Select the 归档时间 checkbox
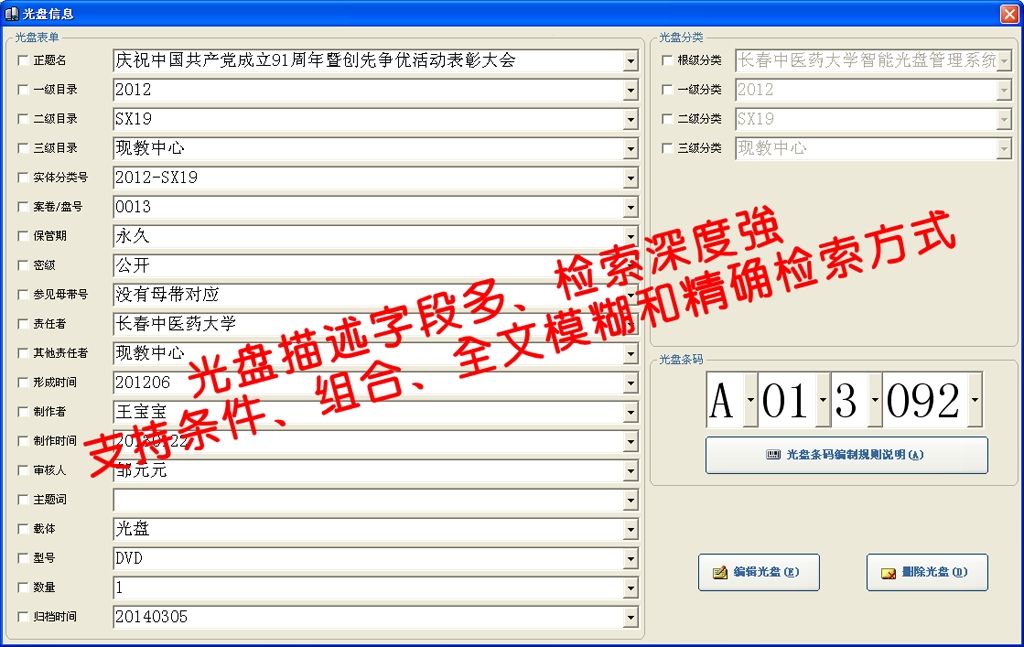Image resolution: width=1024 pixels, height=647 pixels. (x=23, y=617)
